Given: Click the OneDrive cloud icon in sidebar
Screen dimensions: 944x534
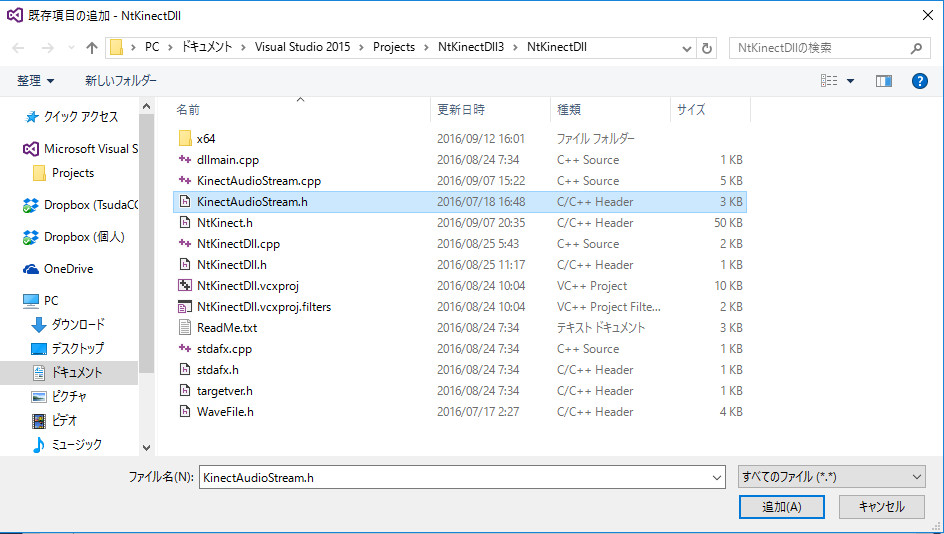Looking at the screenshot, I should coord(31,269).
